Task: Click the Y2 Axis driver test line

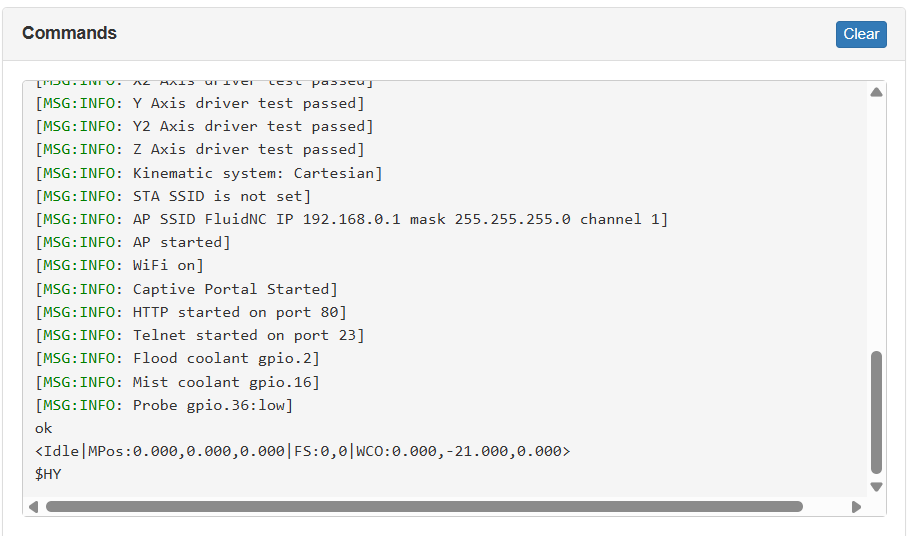Action: (204, 127)
